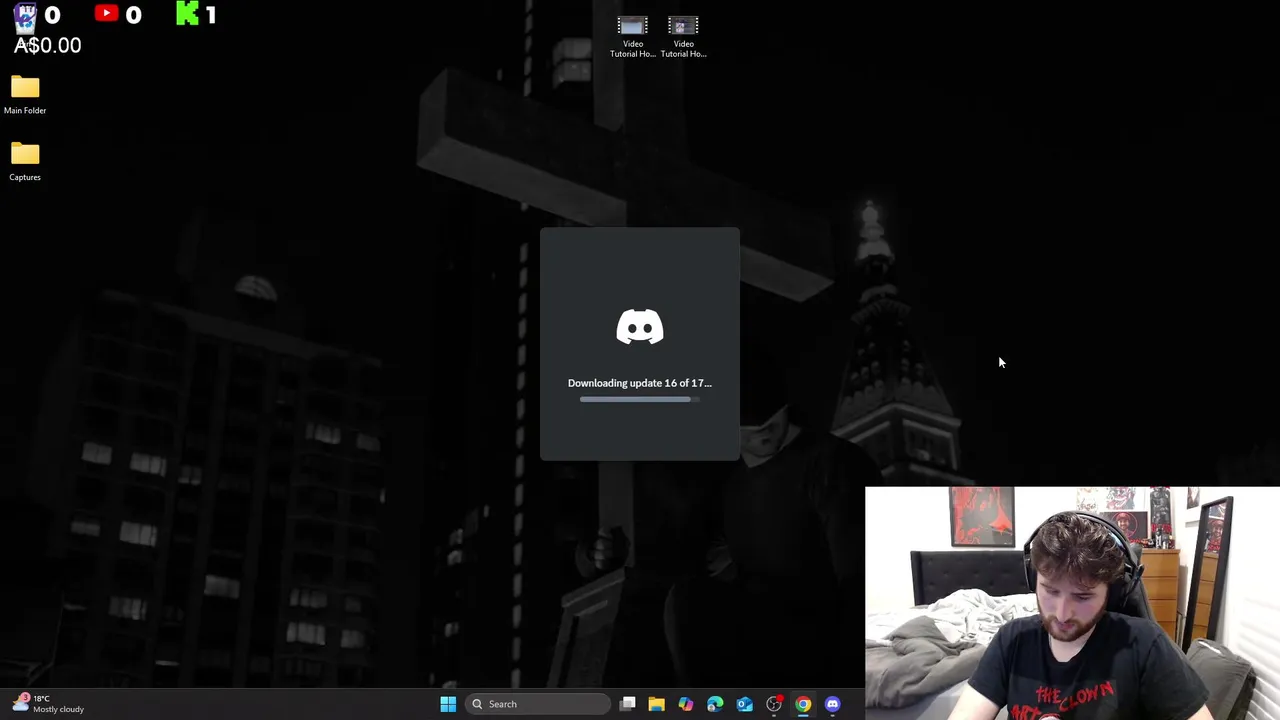Open Outlook from the taskbar
This screenshot has height=720, width=1280.
(x=744, y=704)
